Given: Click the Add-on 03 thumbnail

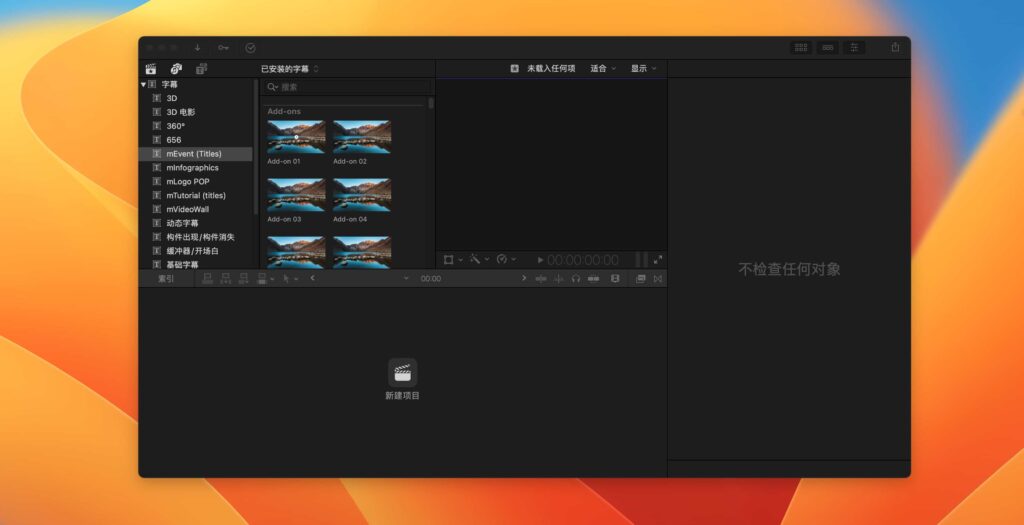Looking at the screenshot, I should 296,195.
